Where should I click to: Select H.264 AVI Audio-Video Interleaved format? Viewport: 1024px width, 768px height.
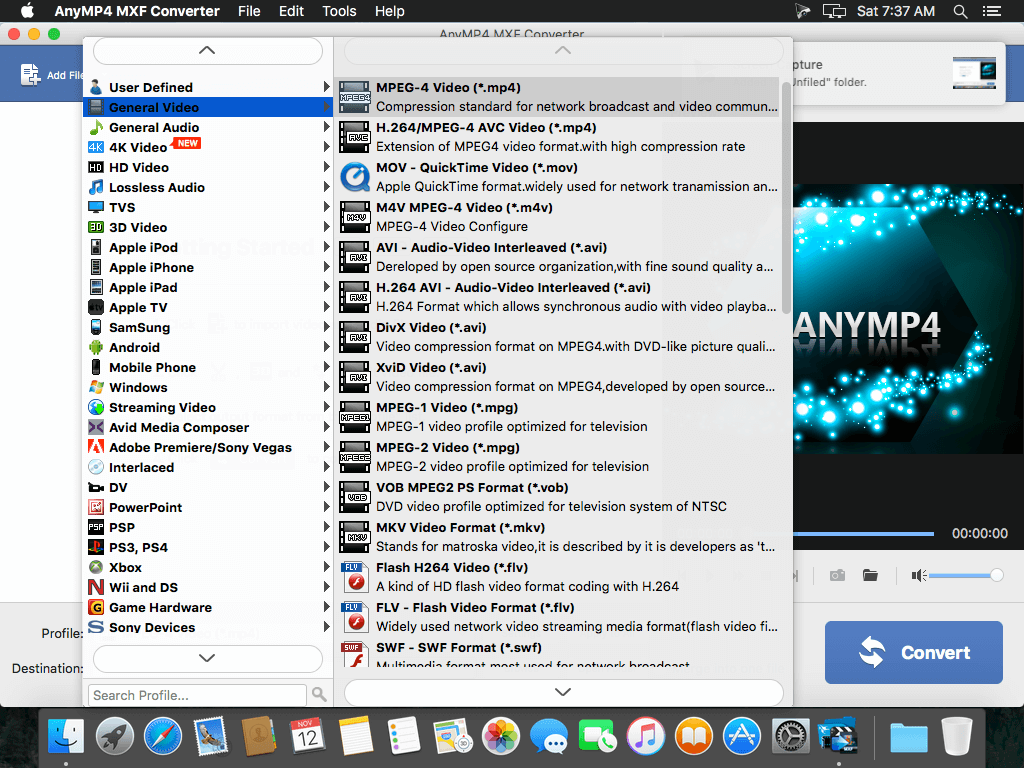click(x=559, y=296)
